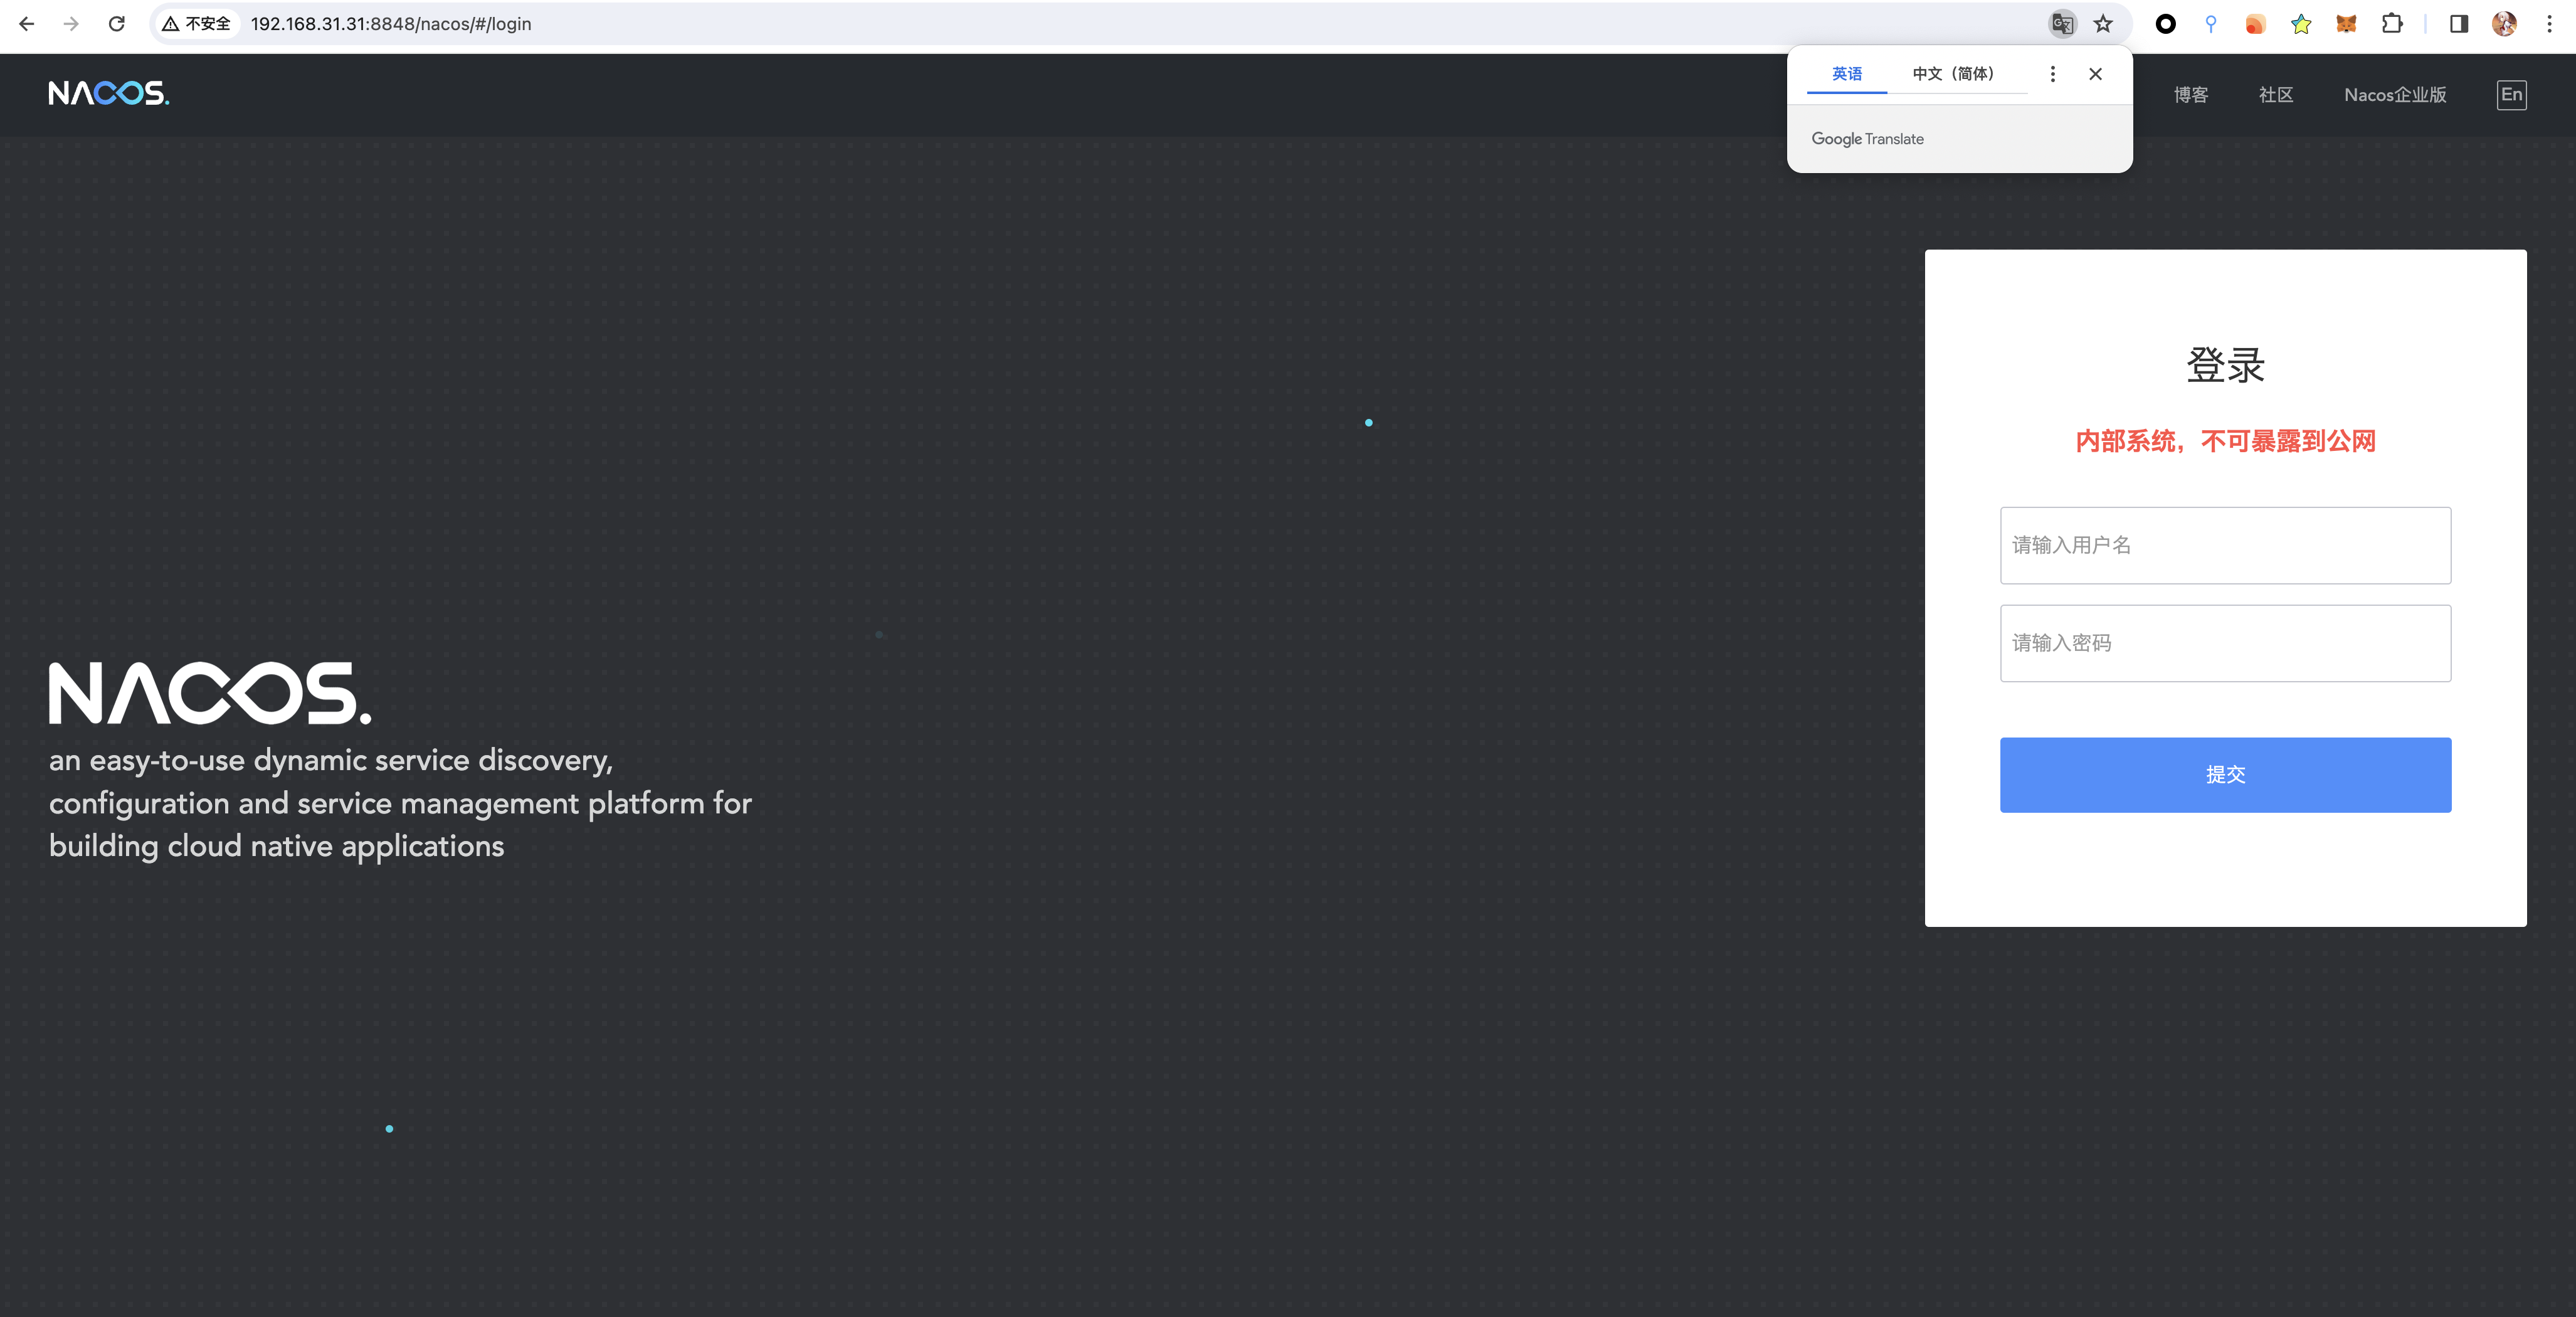2576x1317 pixels.
Task: Close the Google Translate popup
Action: (2096, 74)
